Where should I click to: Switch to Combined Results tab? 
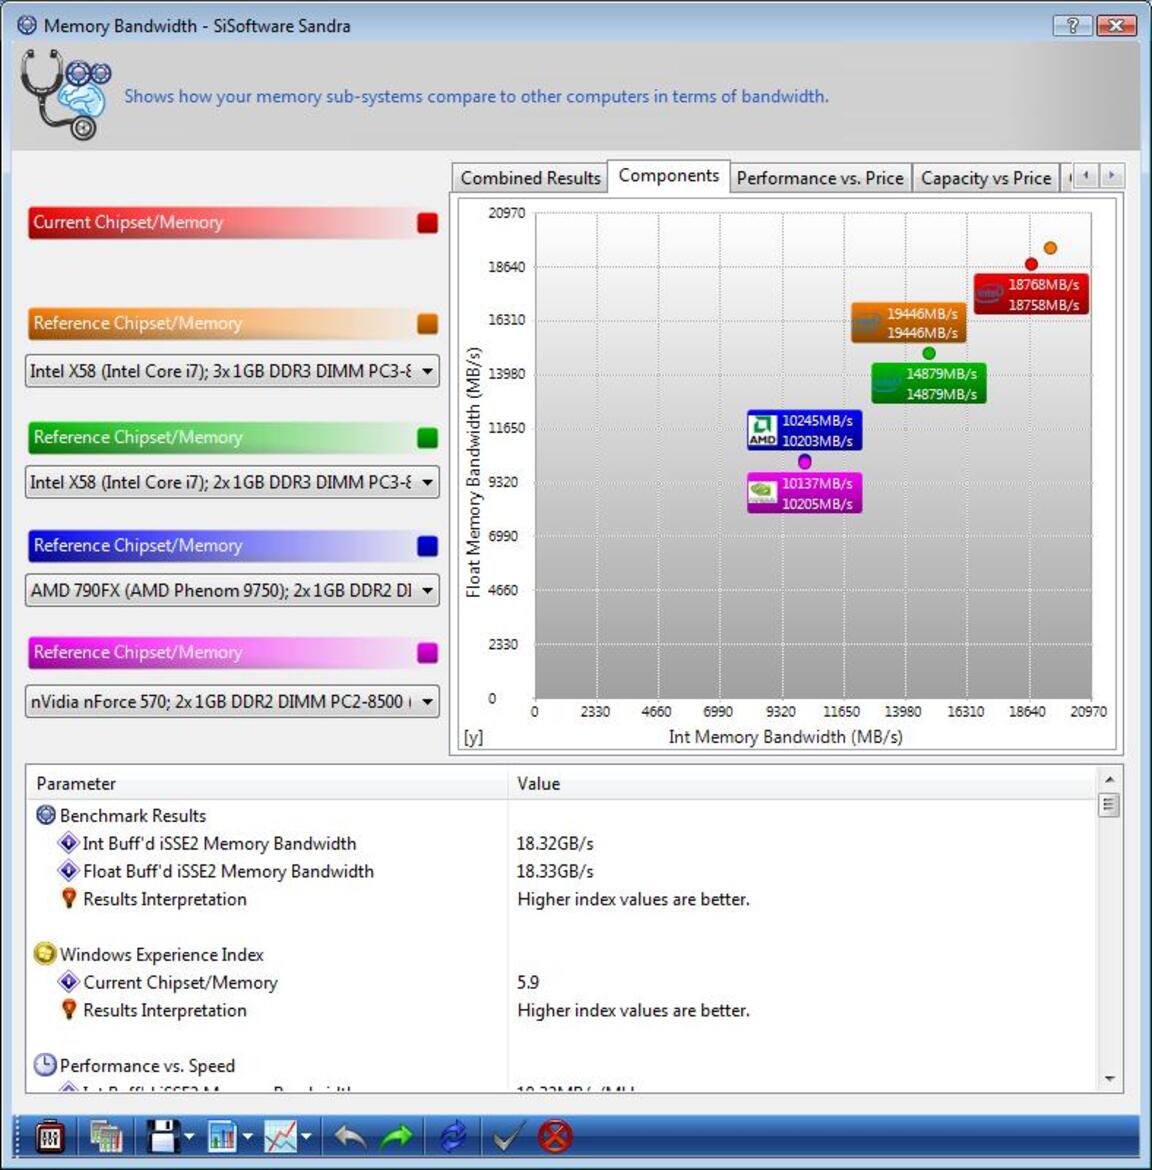click(x=530, y=178)
